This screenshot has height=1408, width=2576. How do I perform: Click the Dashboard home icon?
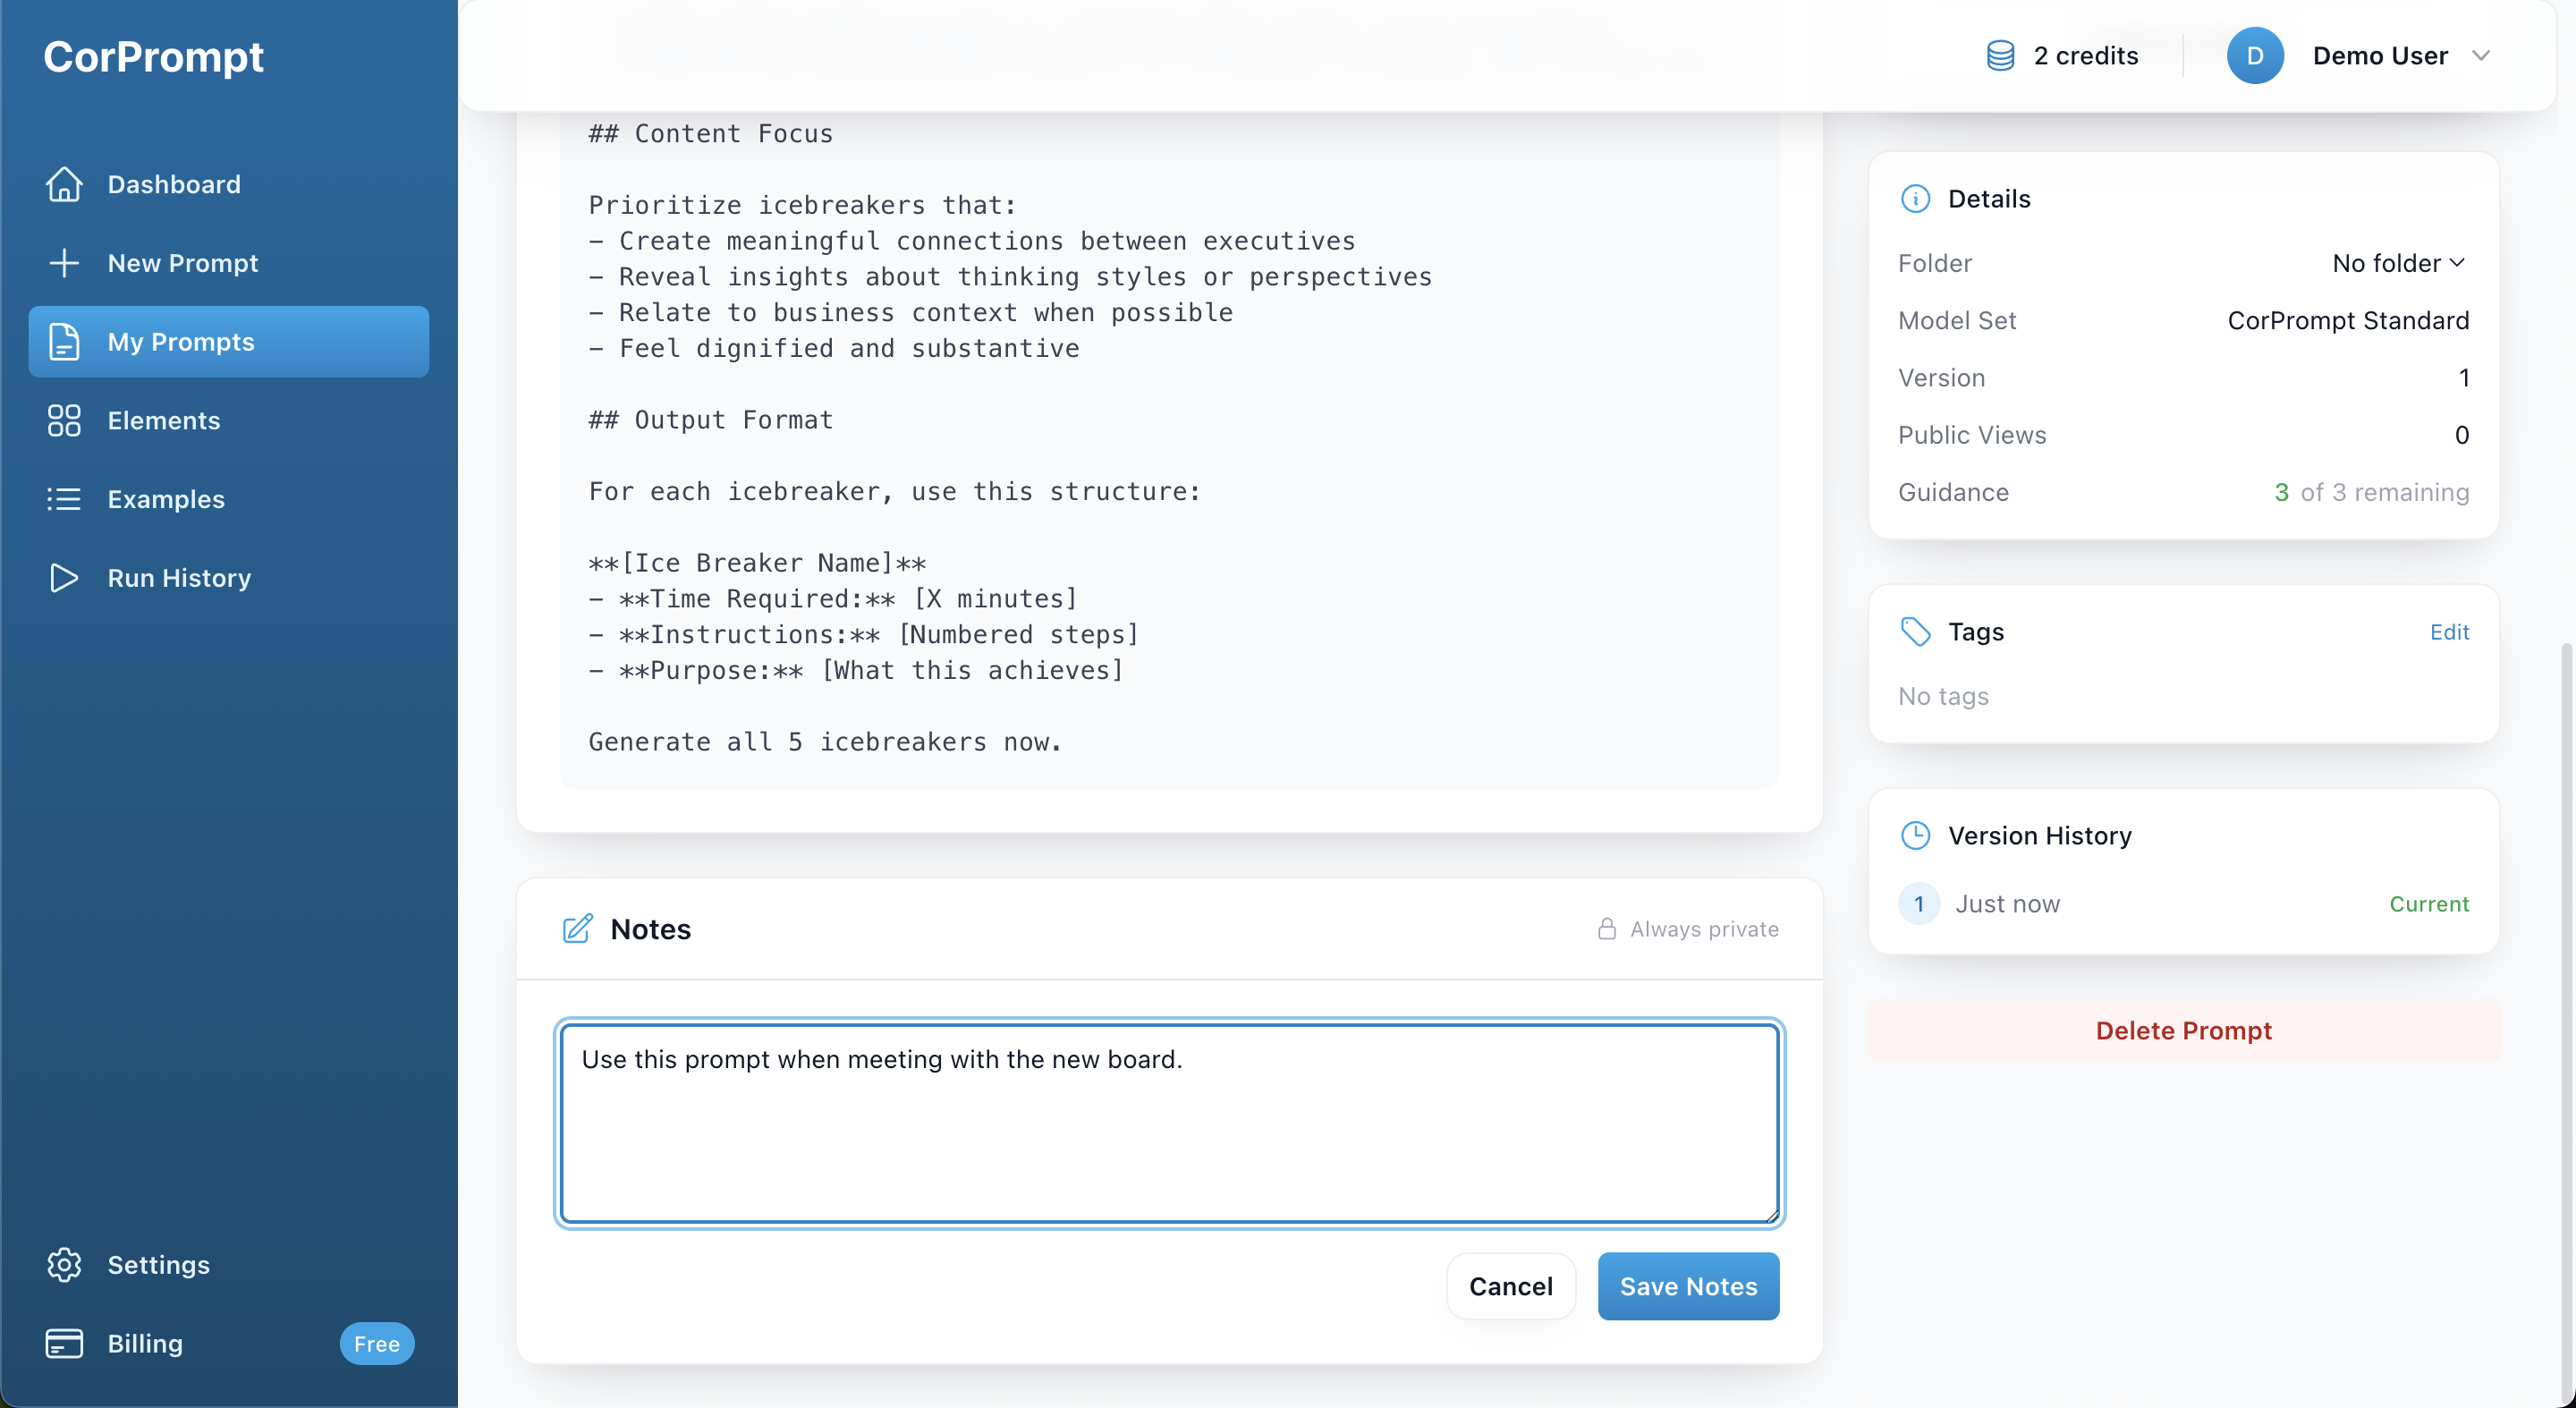64,184
